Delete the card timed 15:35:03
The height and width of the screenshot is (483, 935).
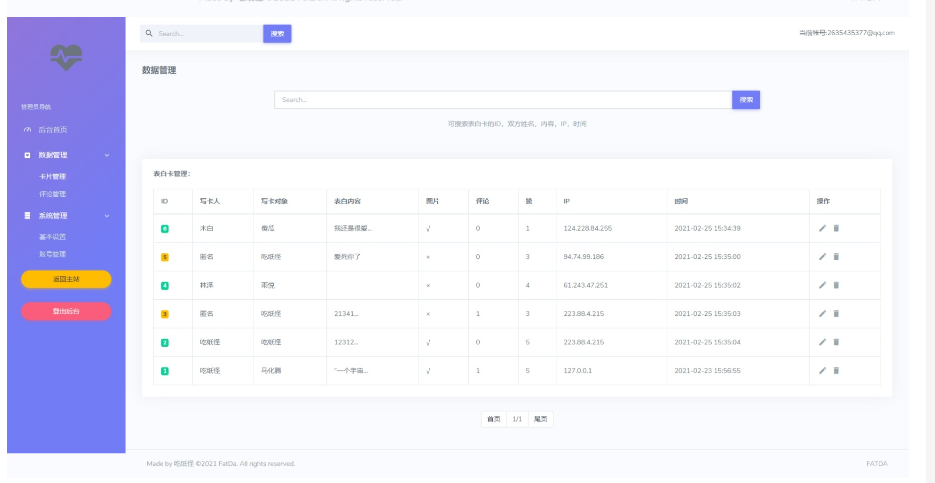pyautogui.click(x=836, y=314)
